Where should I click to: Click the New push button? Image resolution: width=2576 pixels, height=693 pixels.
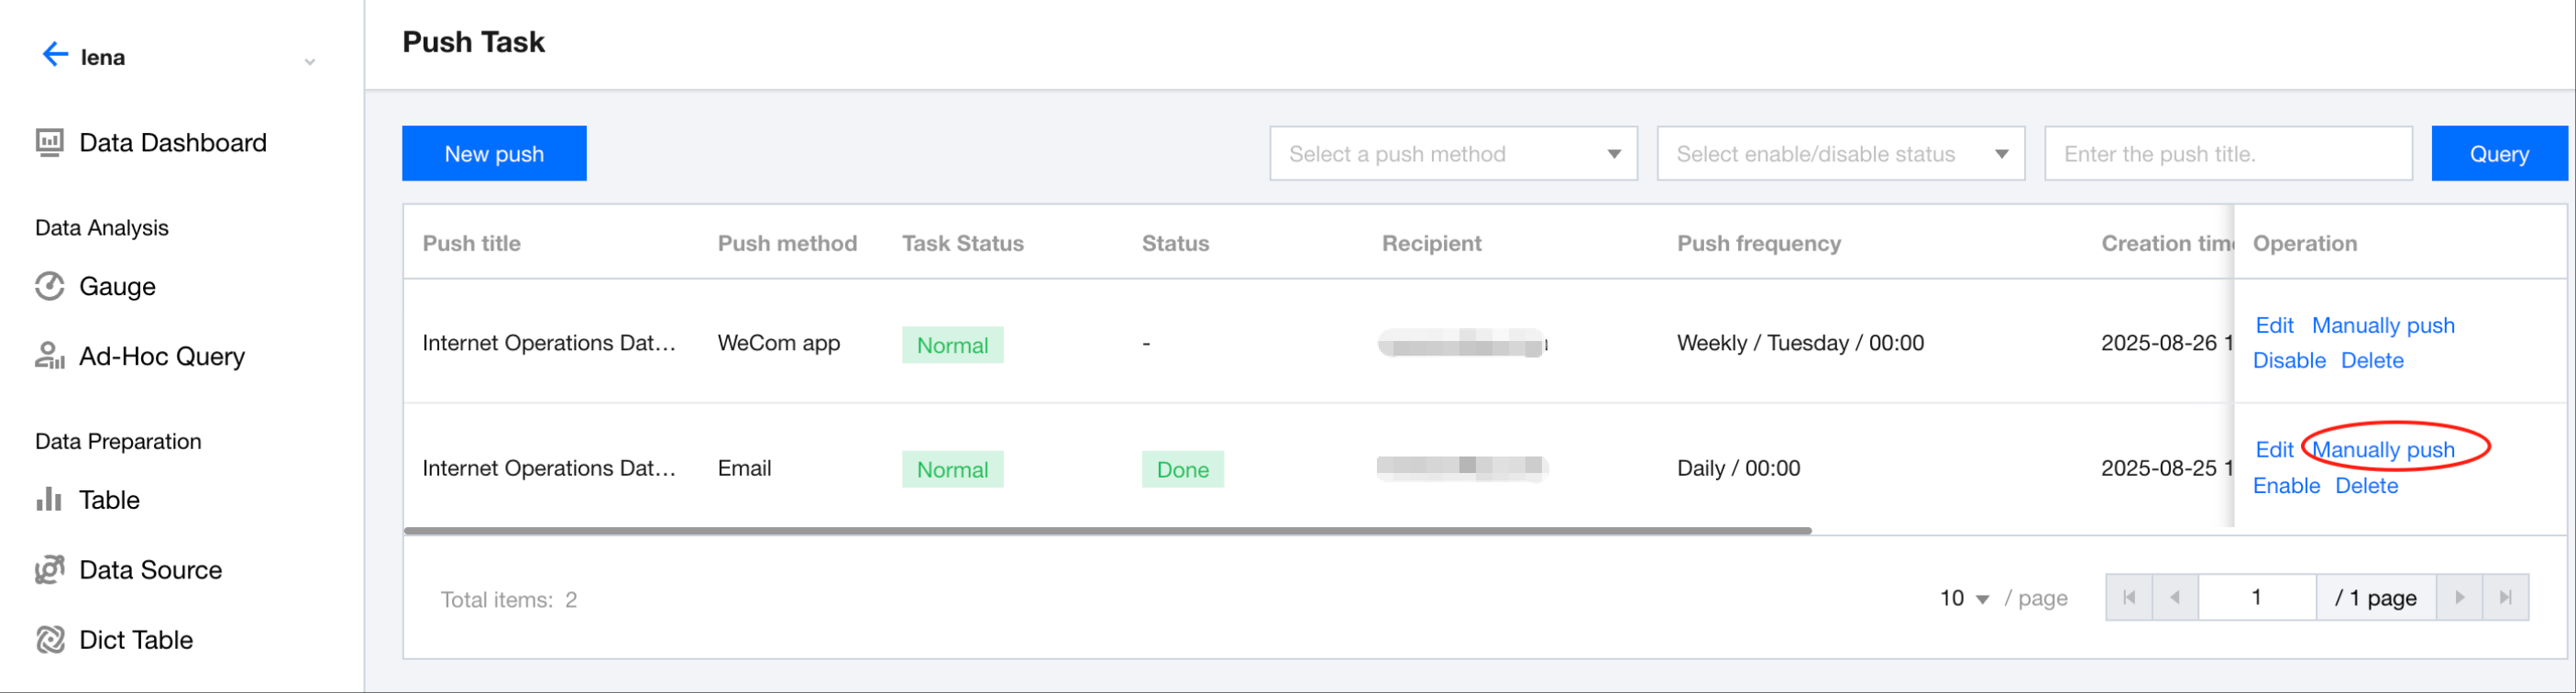point(494,154)
